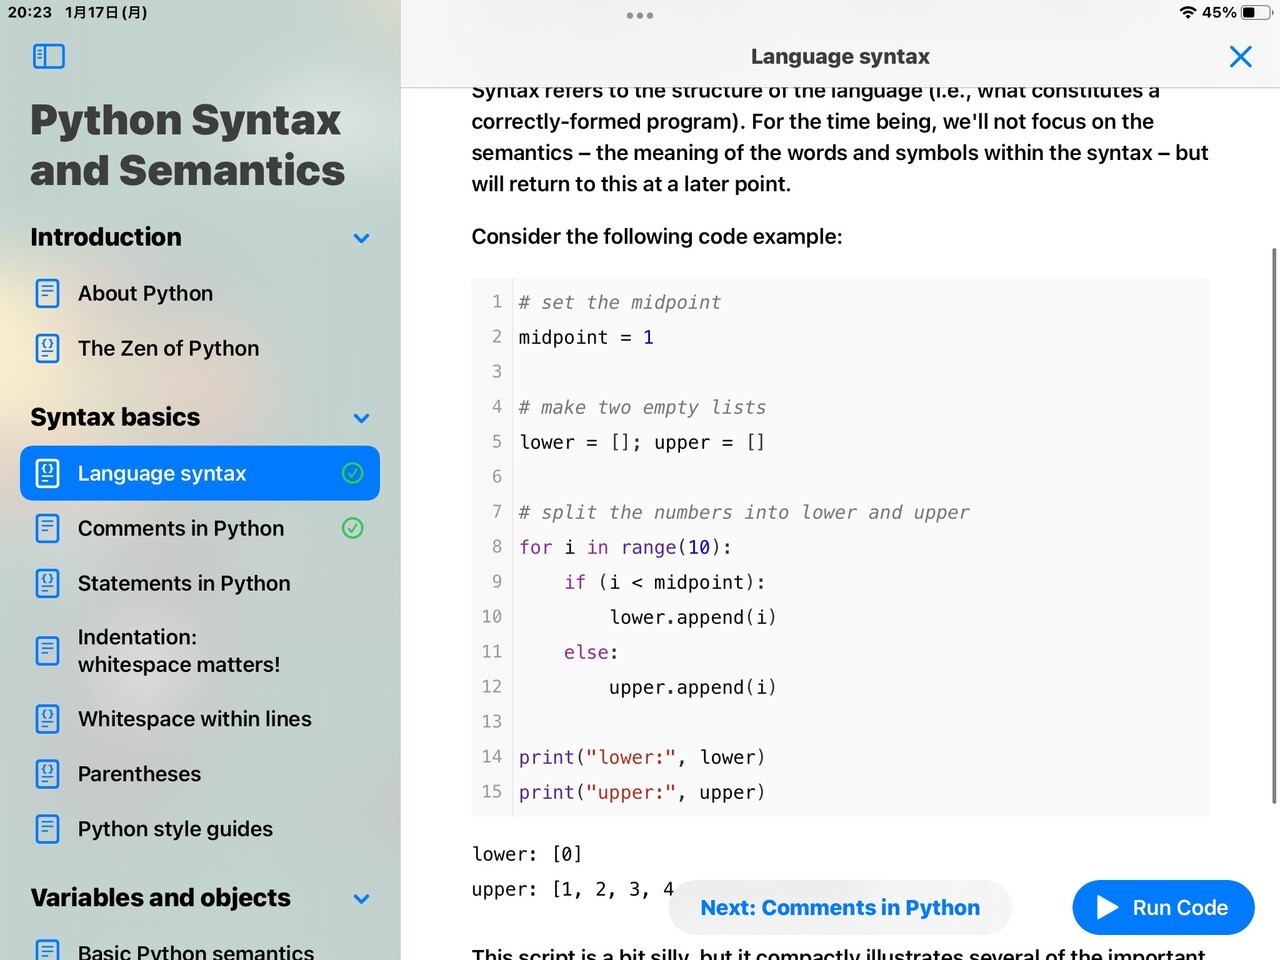Toggle the sidebar with the top-left panel icon
Viewport: 1280px width, 960px height.
point(48,57)
